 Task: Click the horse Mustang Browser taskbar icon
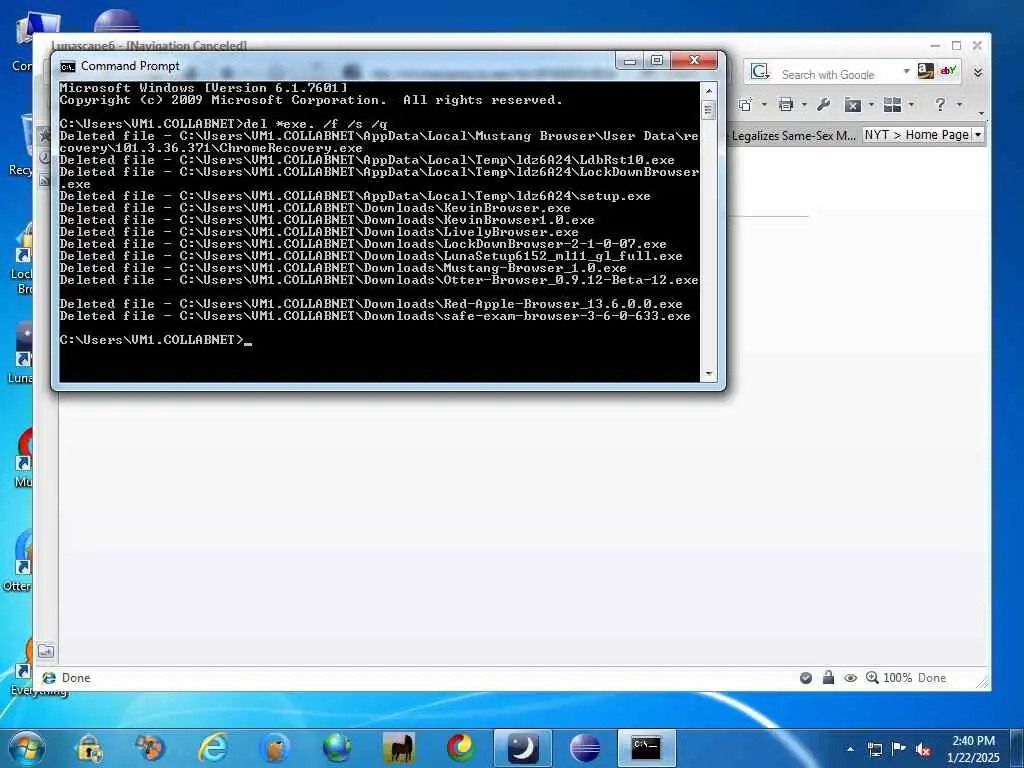pyautogui.click(x=399, y=748)
